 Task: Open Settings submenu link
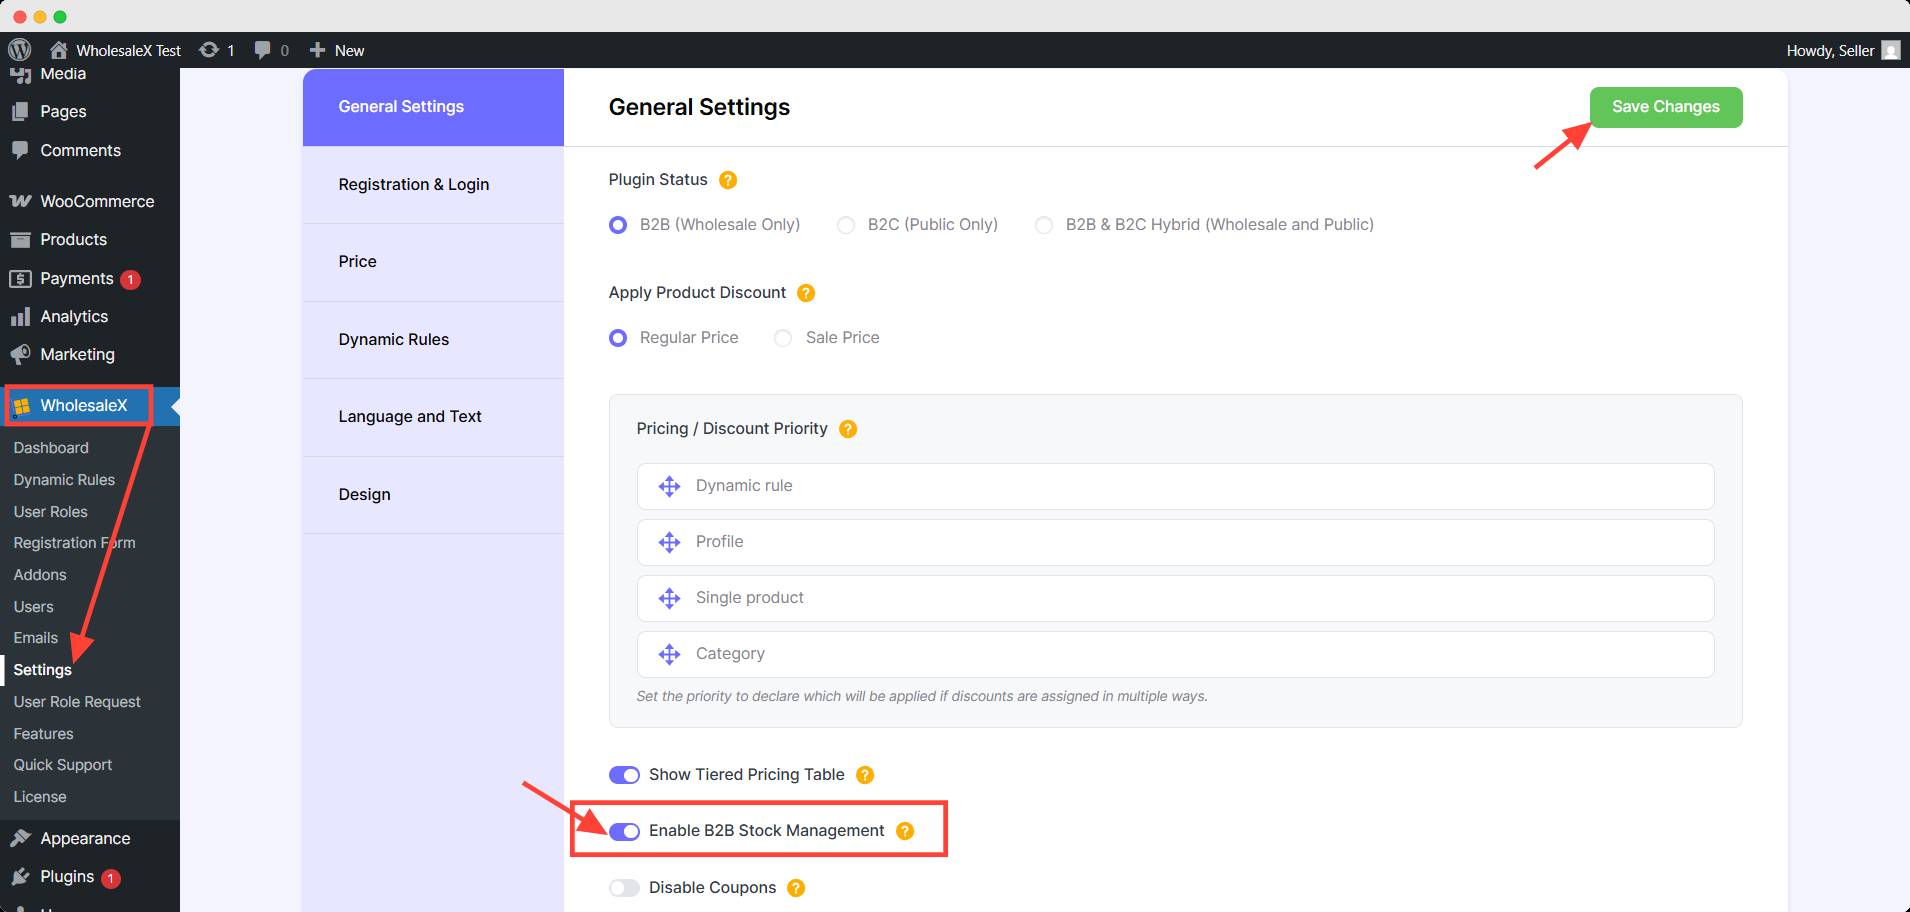42,670
